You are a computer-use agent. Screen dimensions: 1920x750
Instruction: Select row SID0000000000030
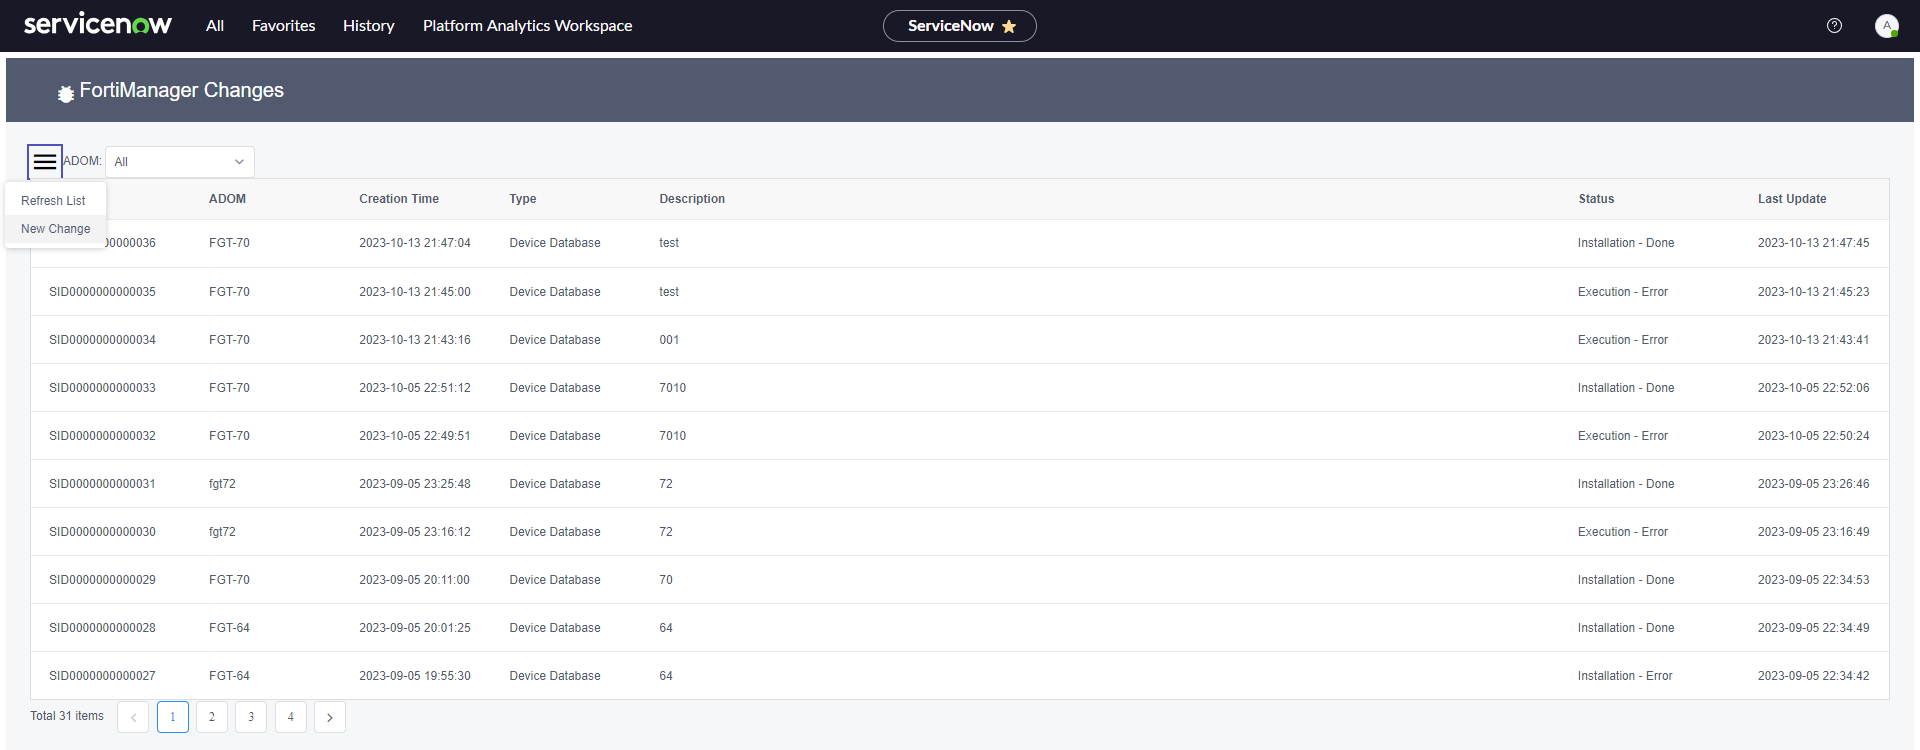click(960, 532)
